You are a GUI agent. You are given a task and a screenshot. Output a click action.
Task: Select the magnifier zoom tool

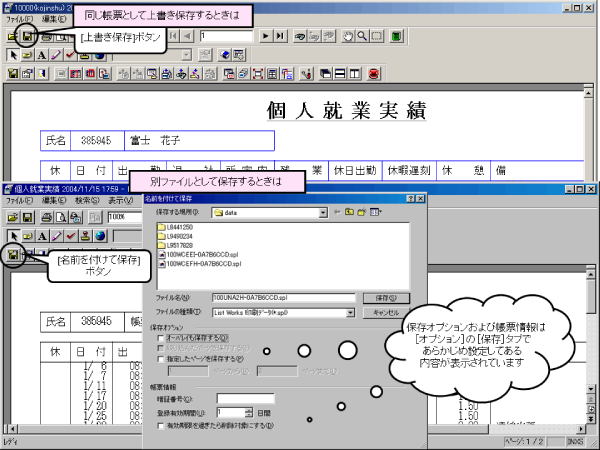tap(362, 36)
